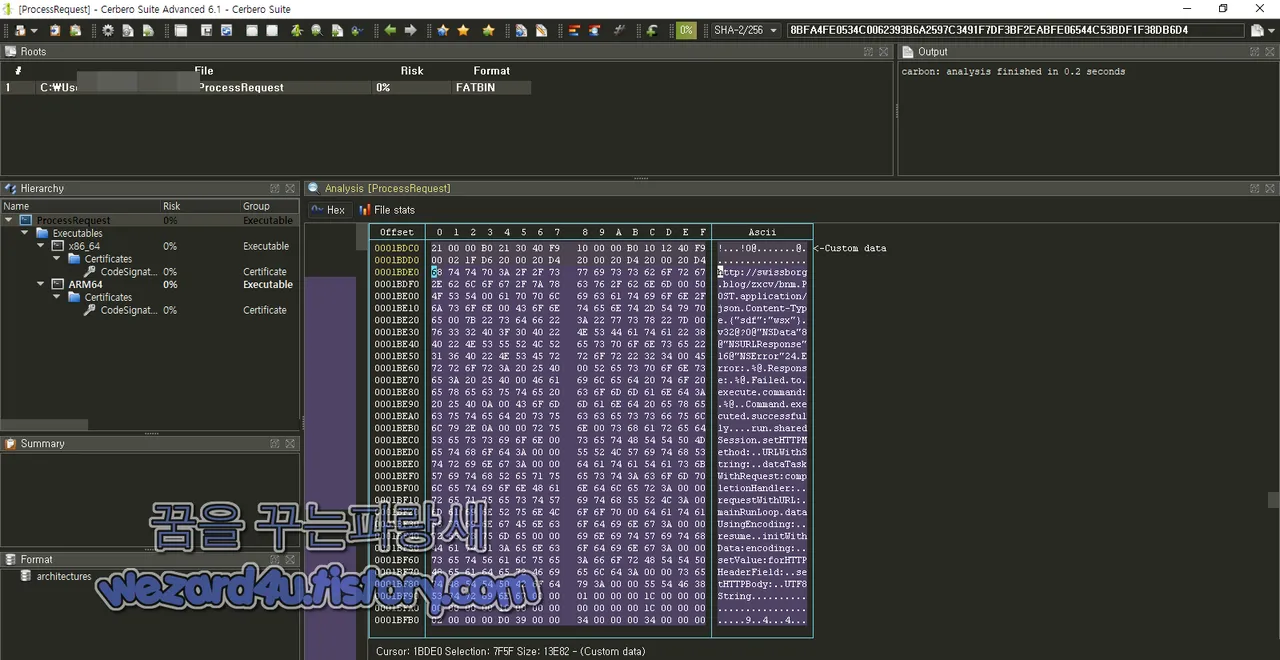Image resolution: width=1280 pixels, height=660 pixels.
Task: Collapse Certificates folder under x86_64
Action: point(57,259)
